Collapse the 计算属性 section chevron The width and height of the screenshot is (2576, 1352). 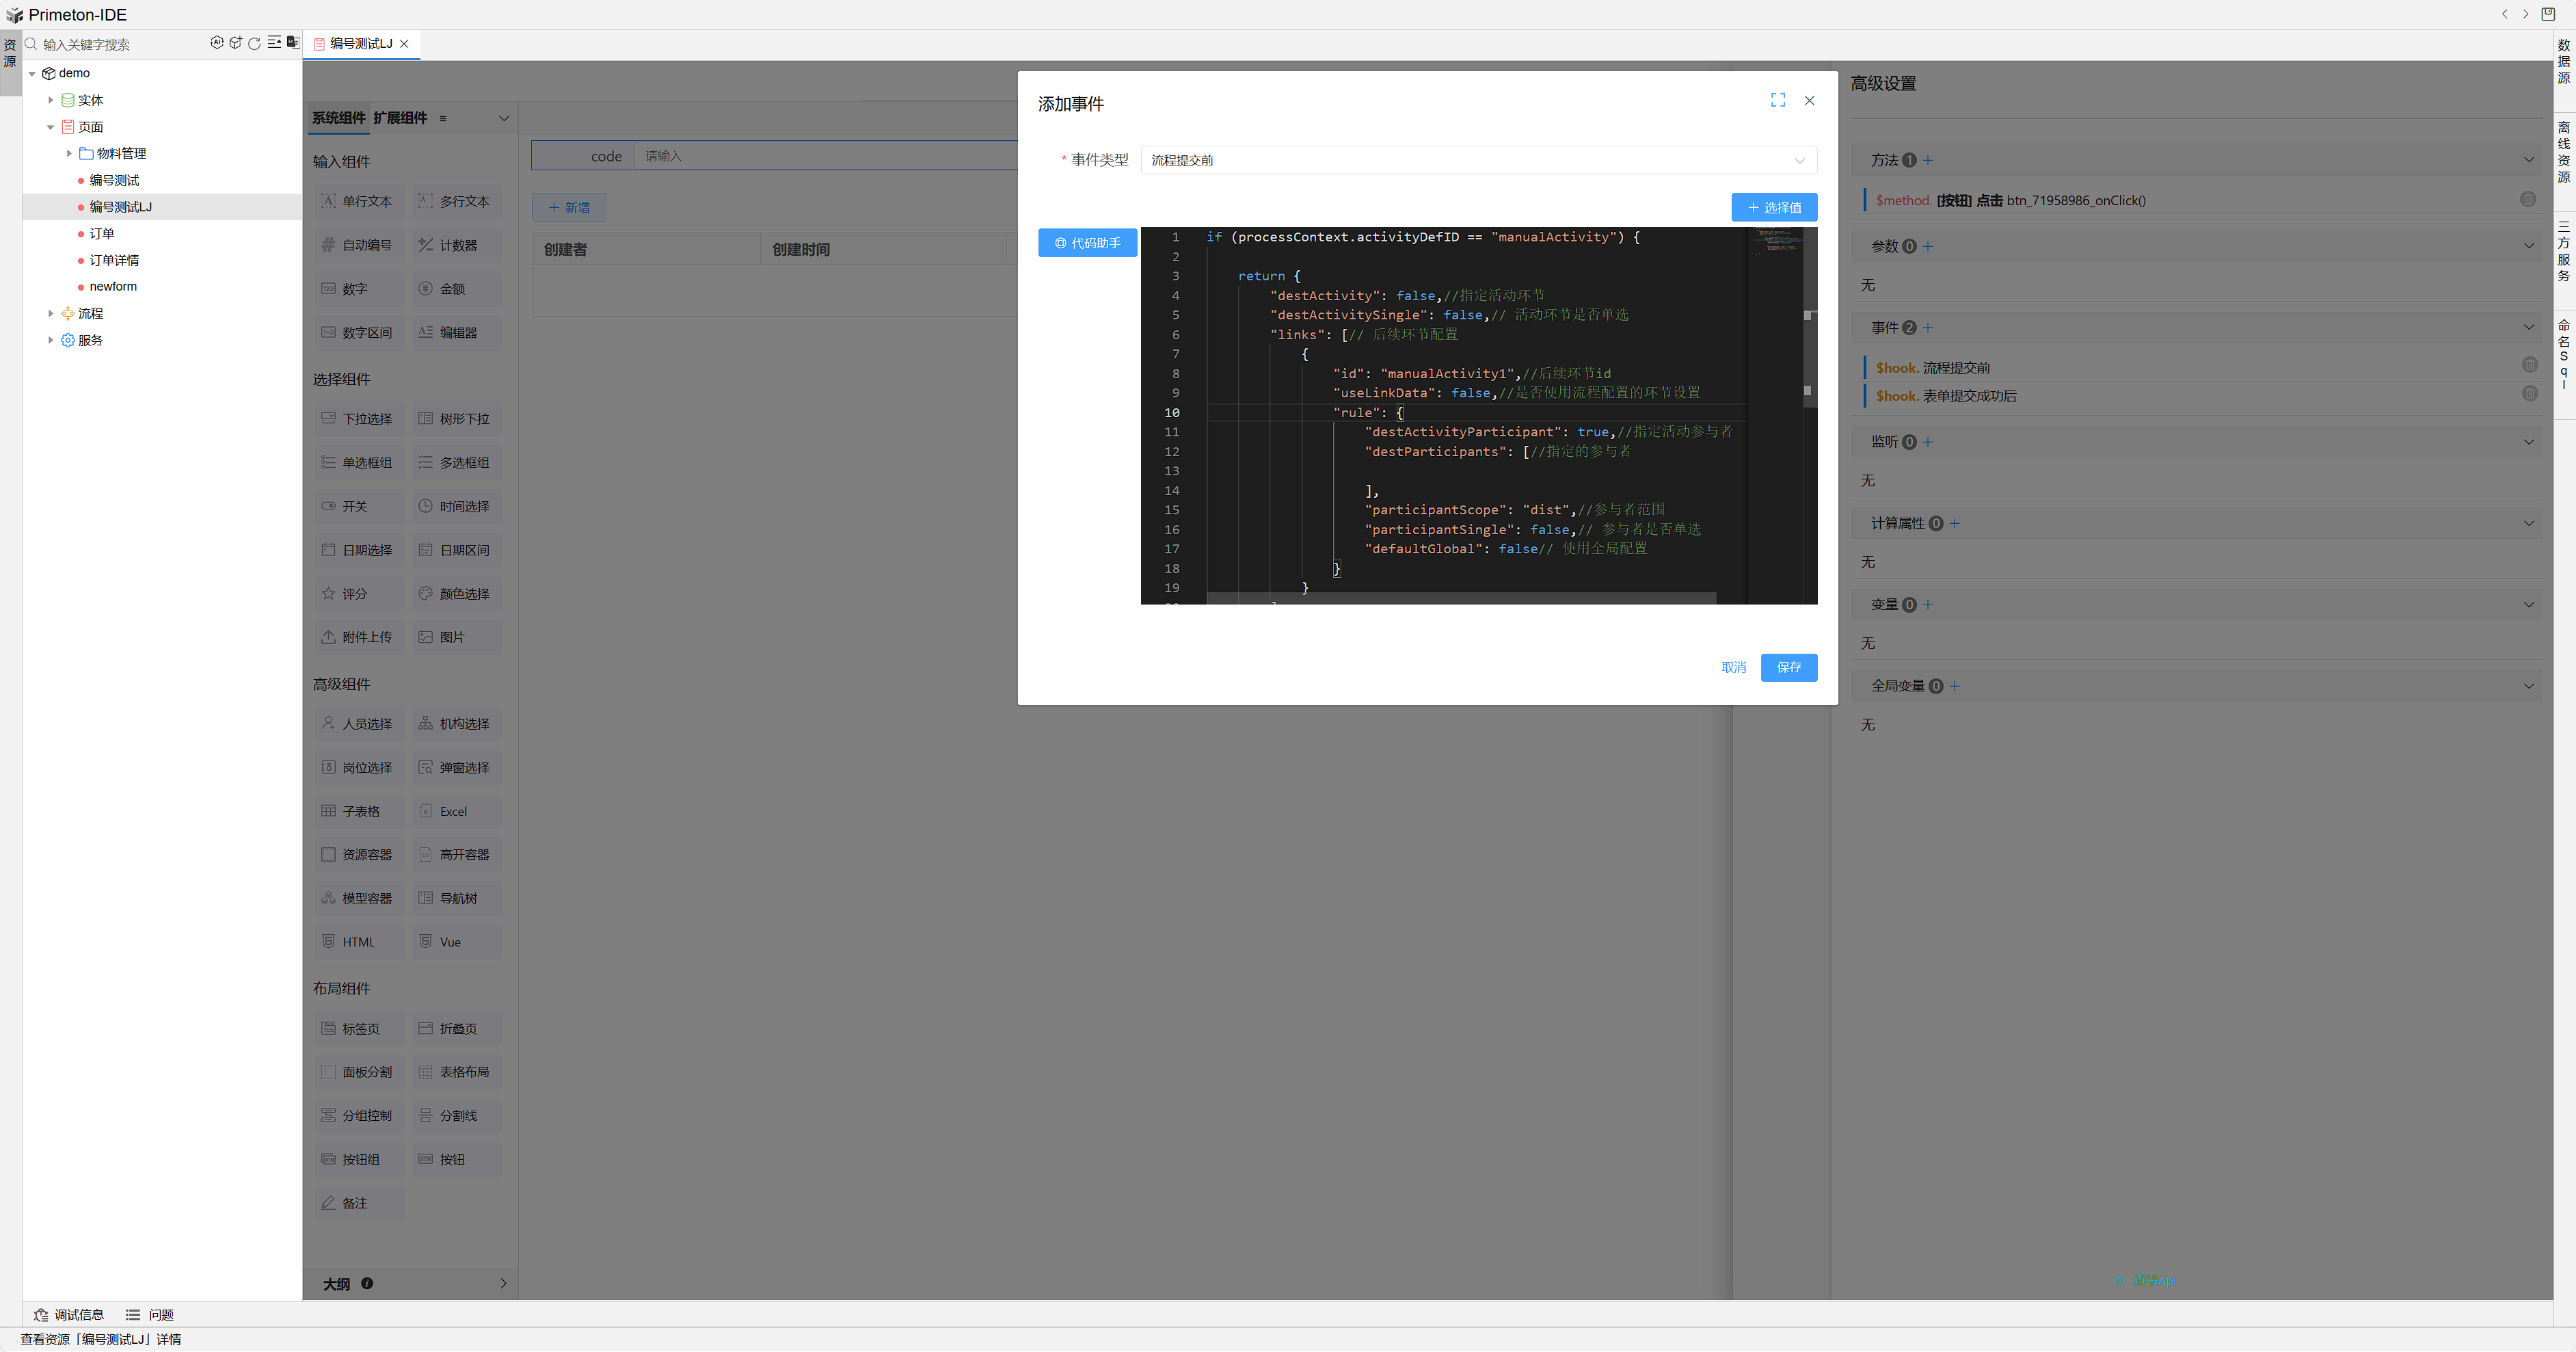2528,523
